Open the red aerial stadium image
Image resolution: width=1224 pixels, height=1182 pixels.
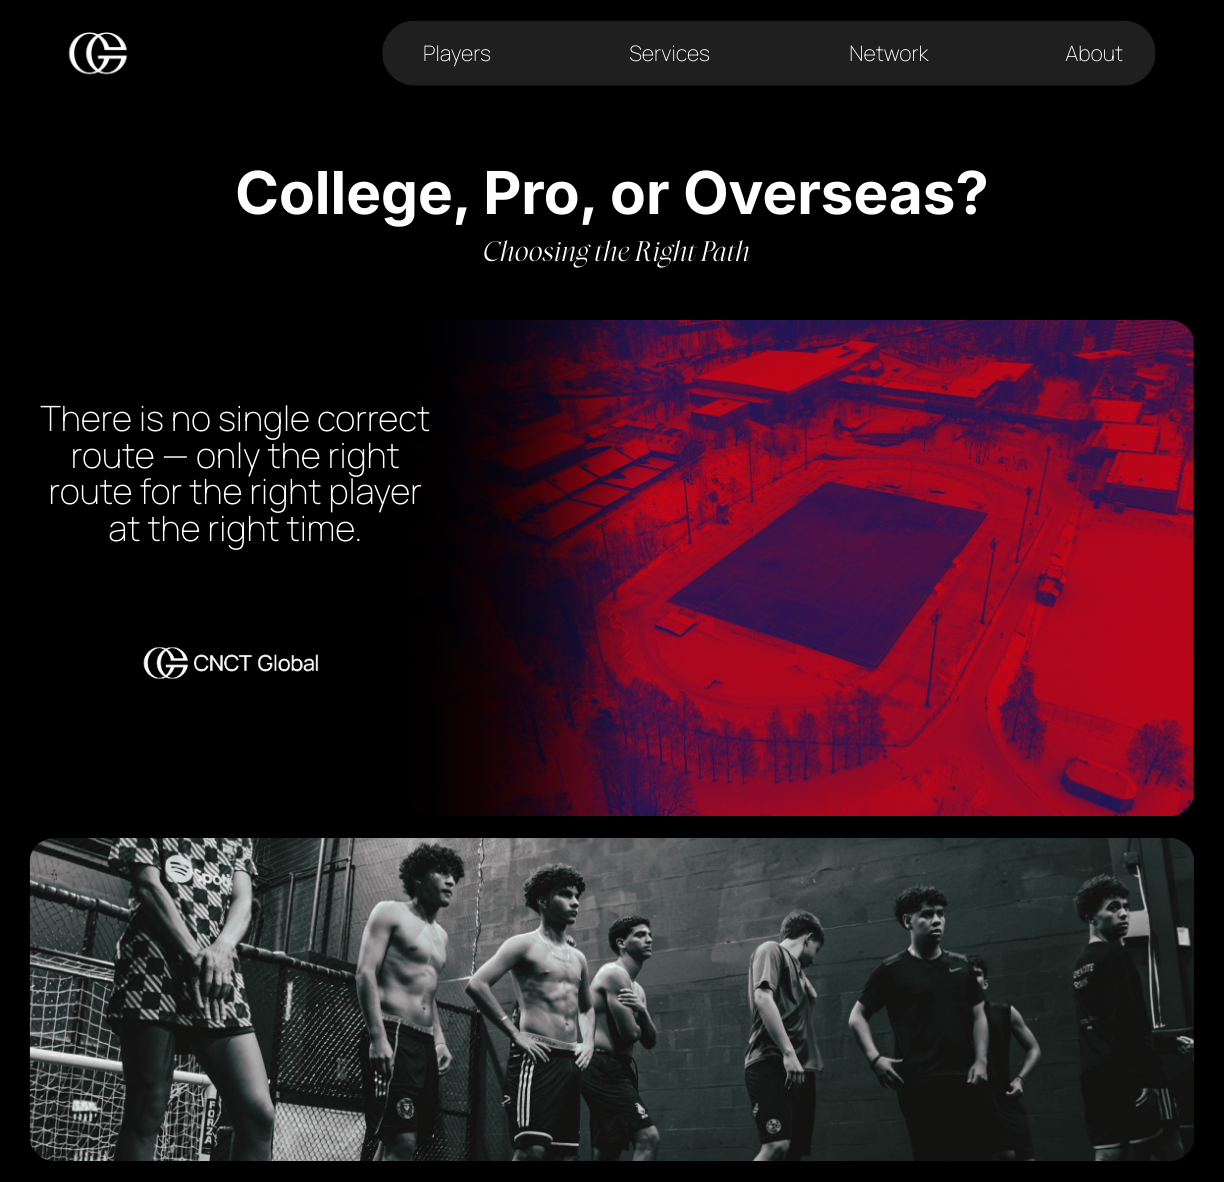tap(814, 568)
